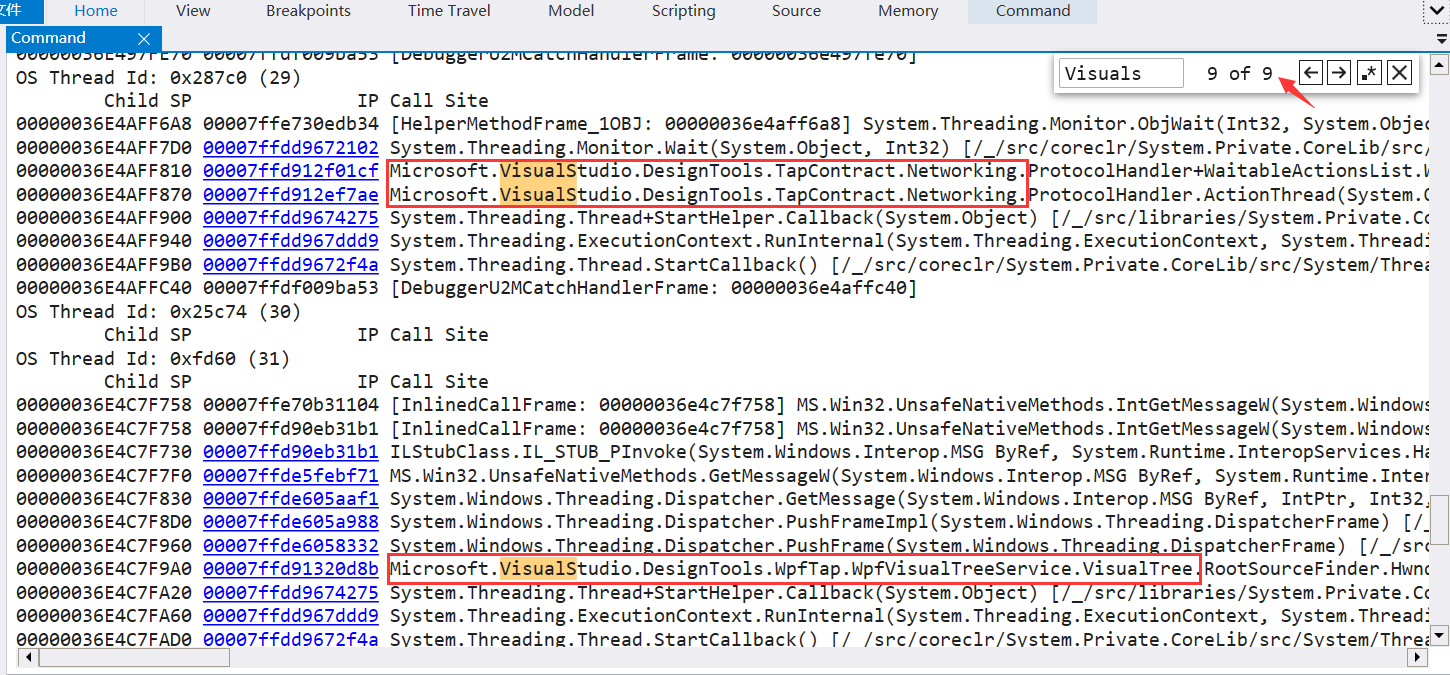Open the Scripting ribbon tab
Image resolution: width=1450 pixels, height=675 pixels.
point(684,11)
